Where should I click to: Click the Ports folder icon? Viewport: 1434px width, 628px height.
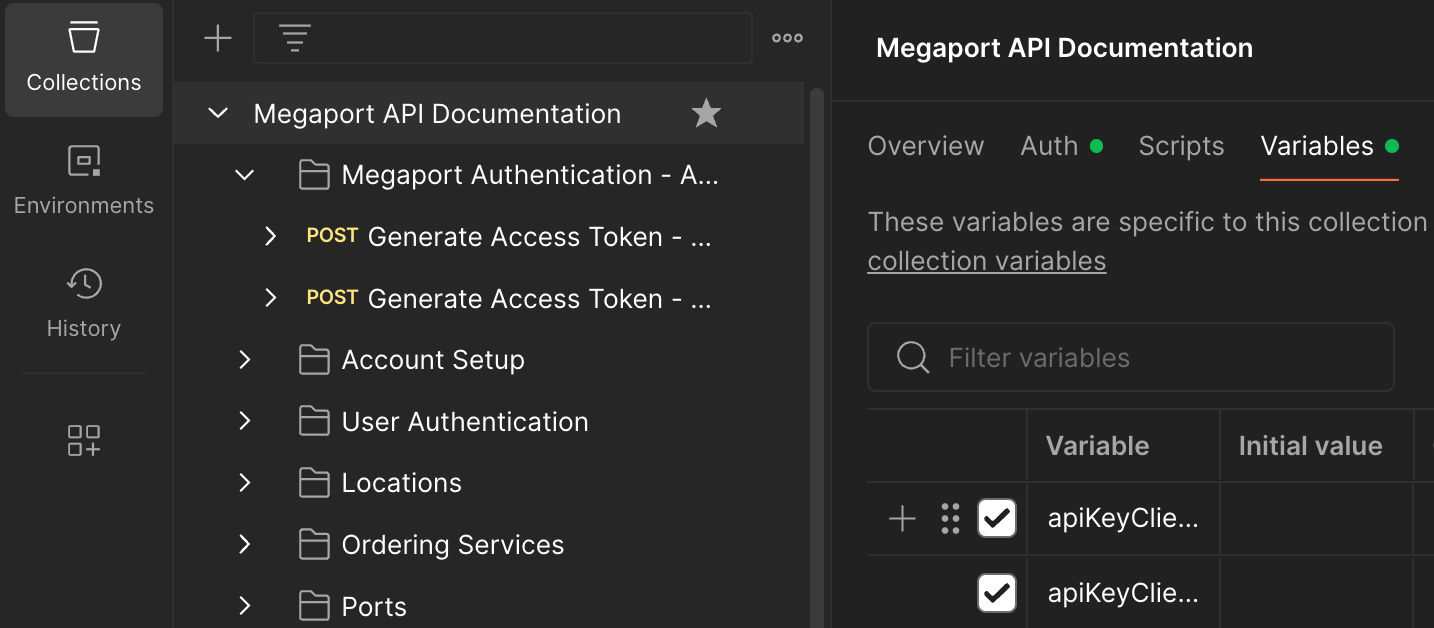tap(314, 607)
